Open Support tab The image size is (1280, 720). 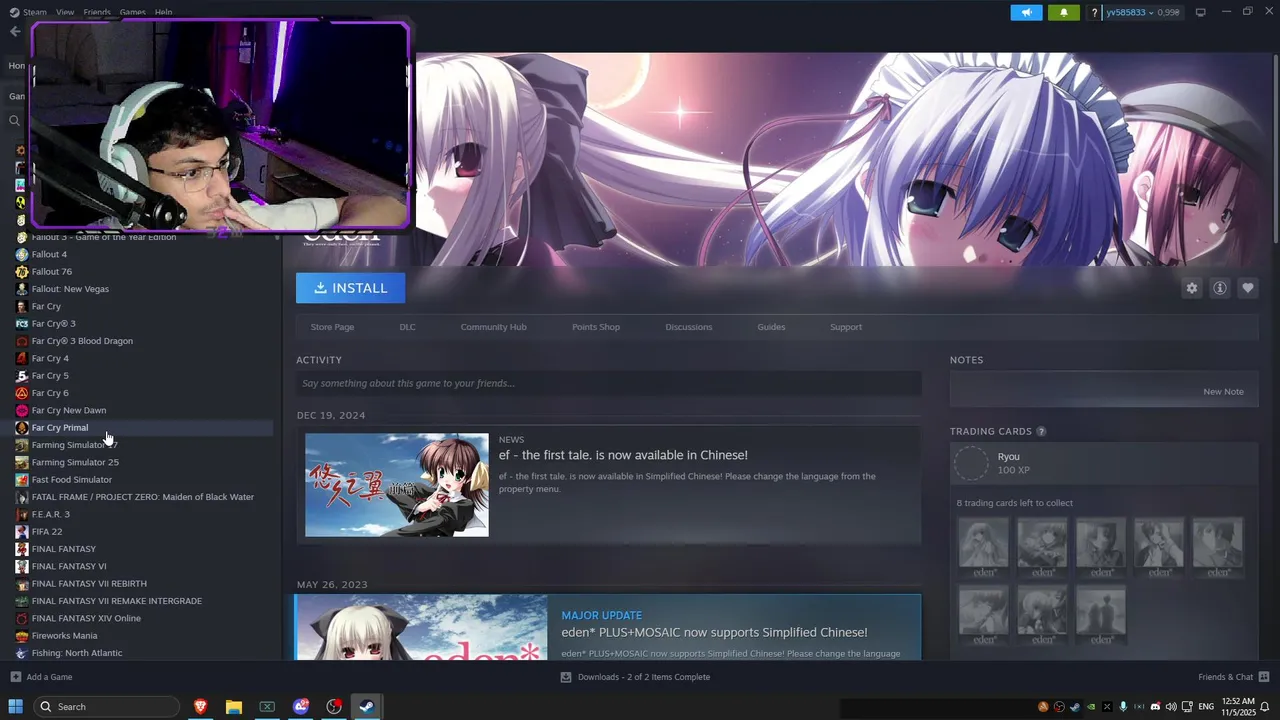pos(846,327)
